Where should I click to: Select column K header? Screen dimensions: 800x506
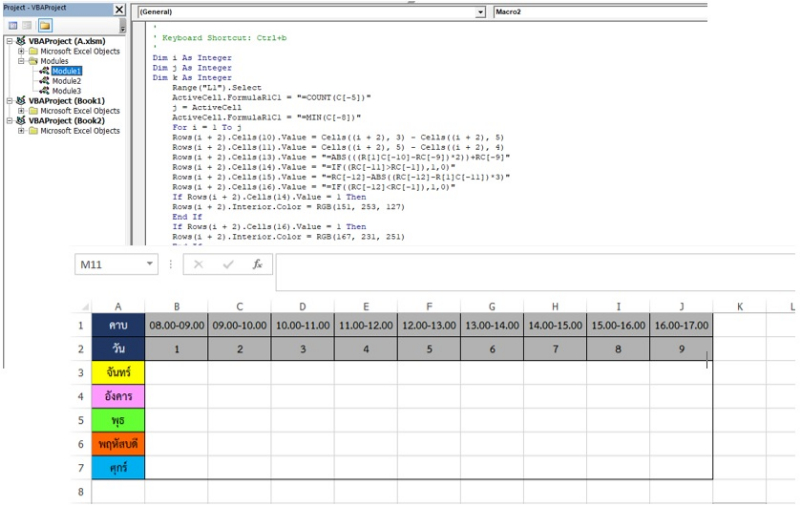tap(740, 307)
